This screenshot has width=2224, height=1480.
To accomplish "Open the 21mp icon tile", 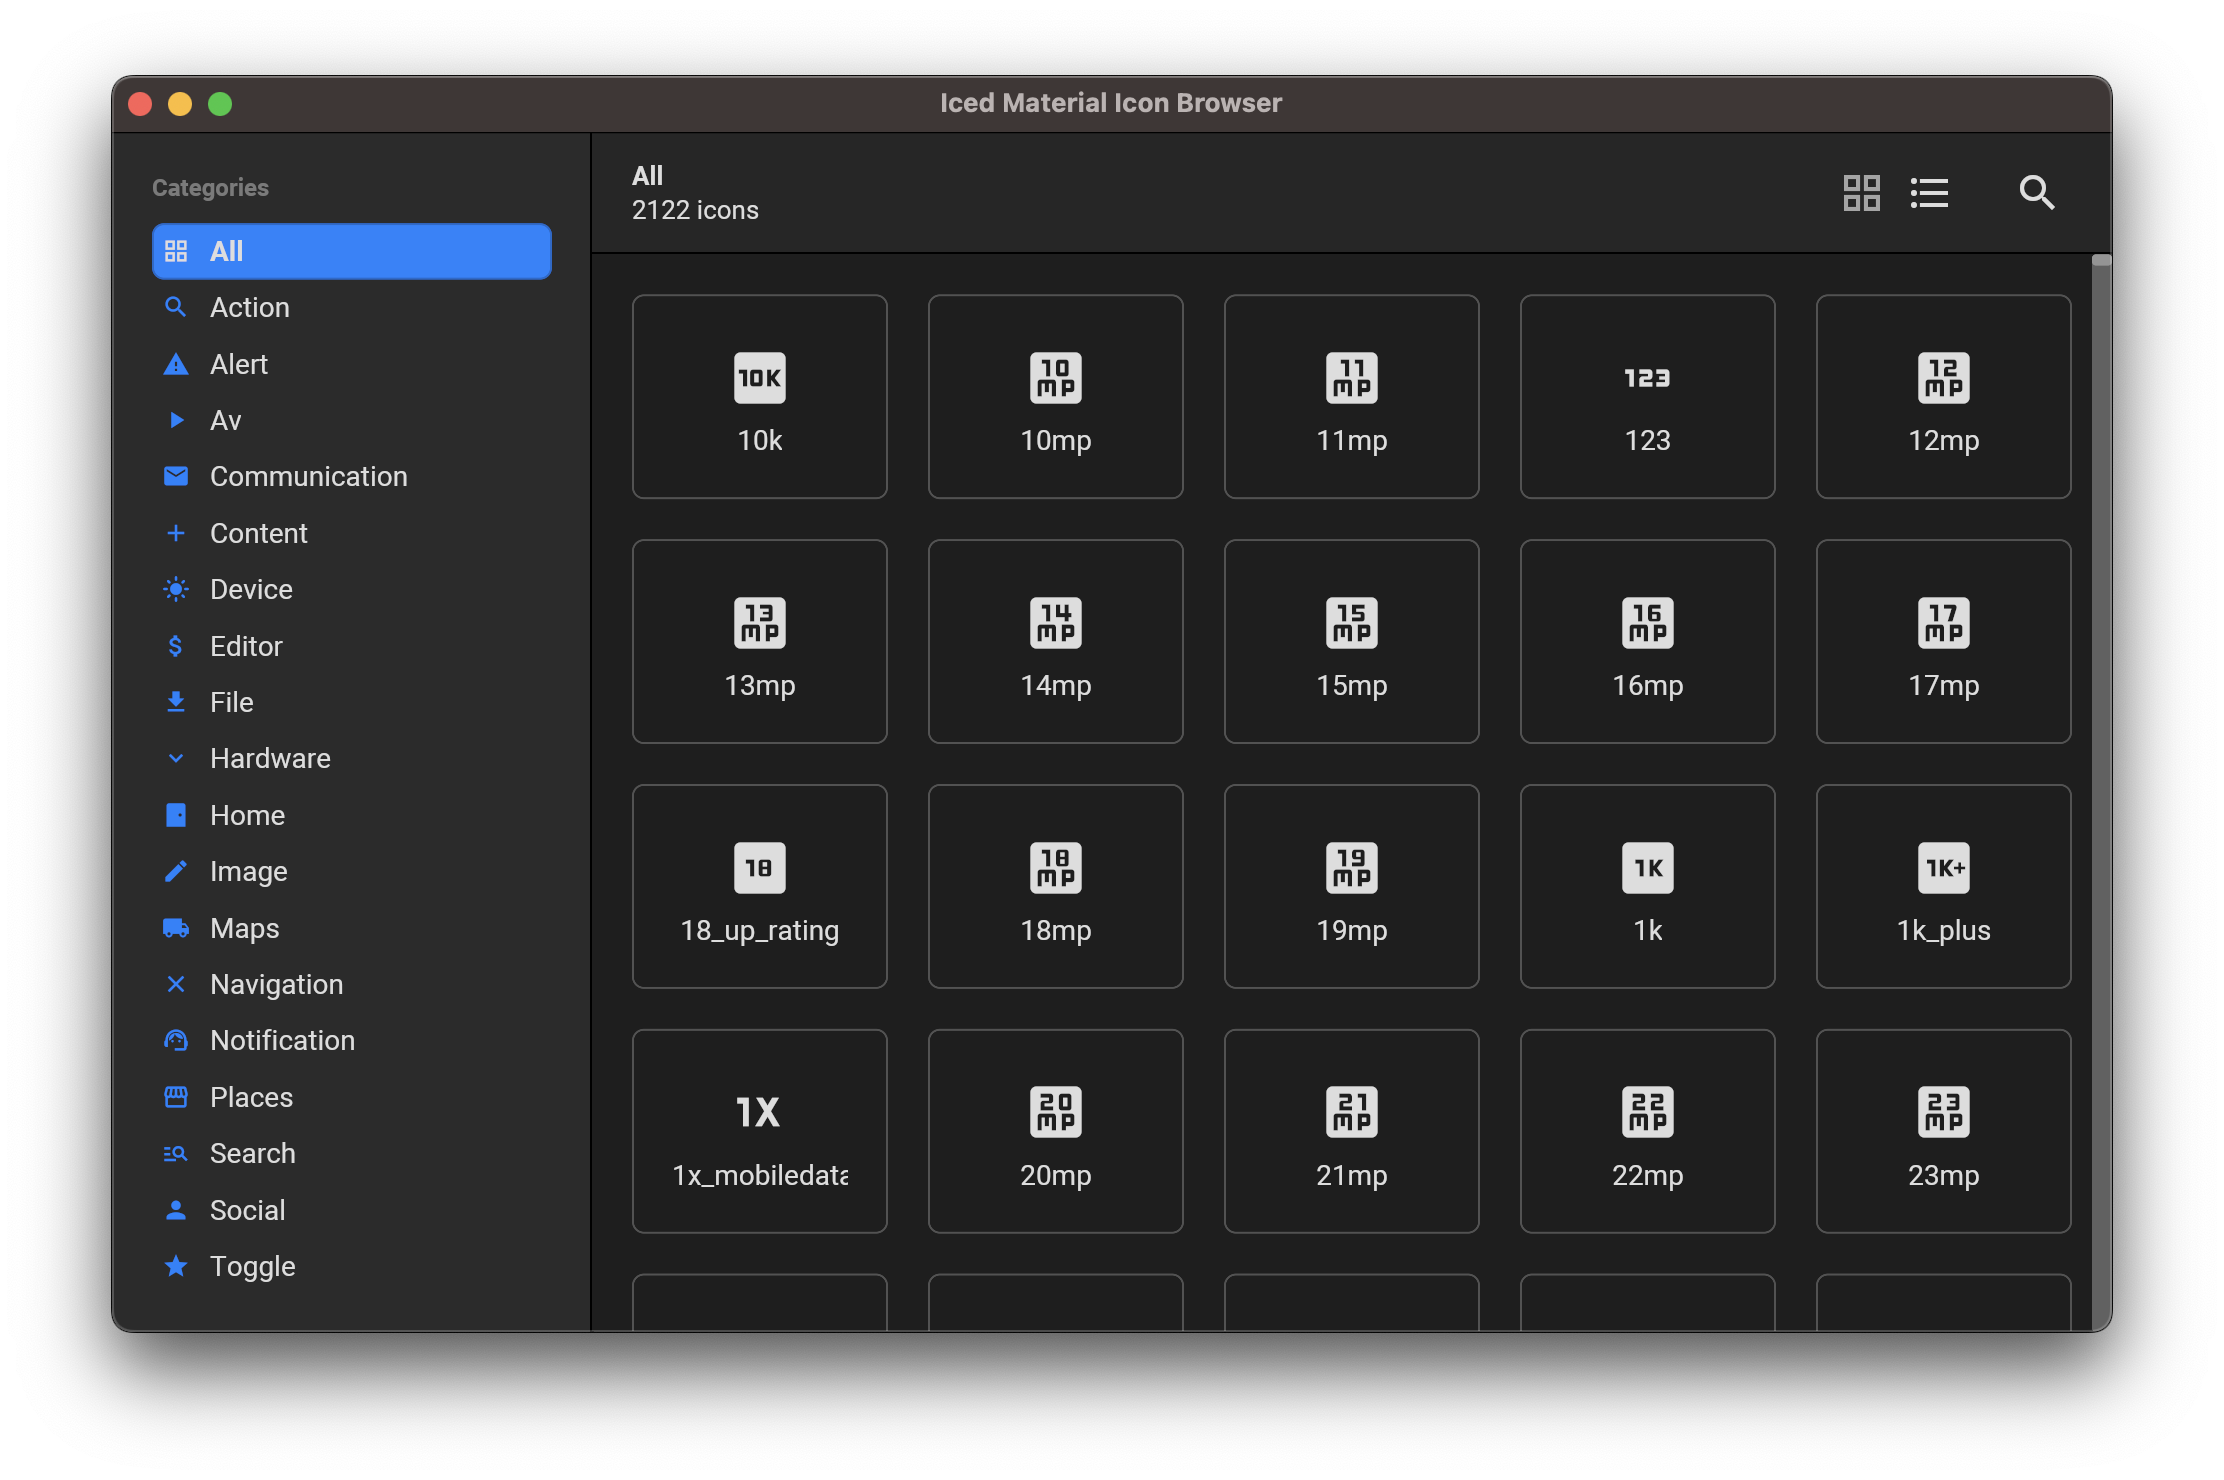I will (1352, 1131).
